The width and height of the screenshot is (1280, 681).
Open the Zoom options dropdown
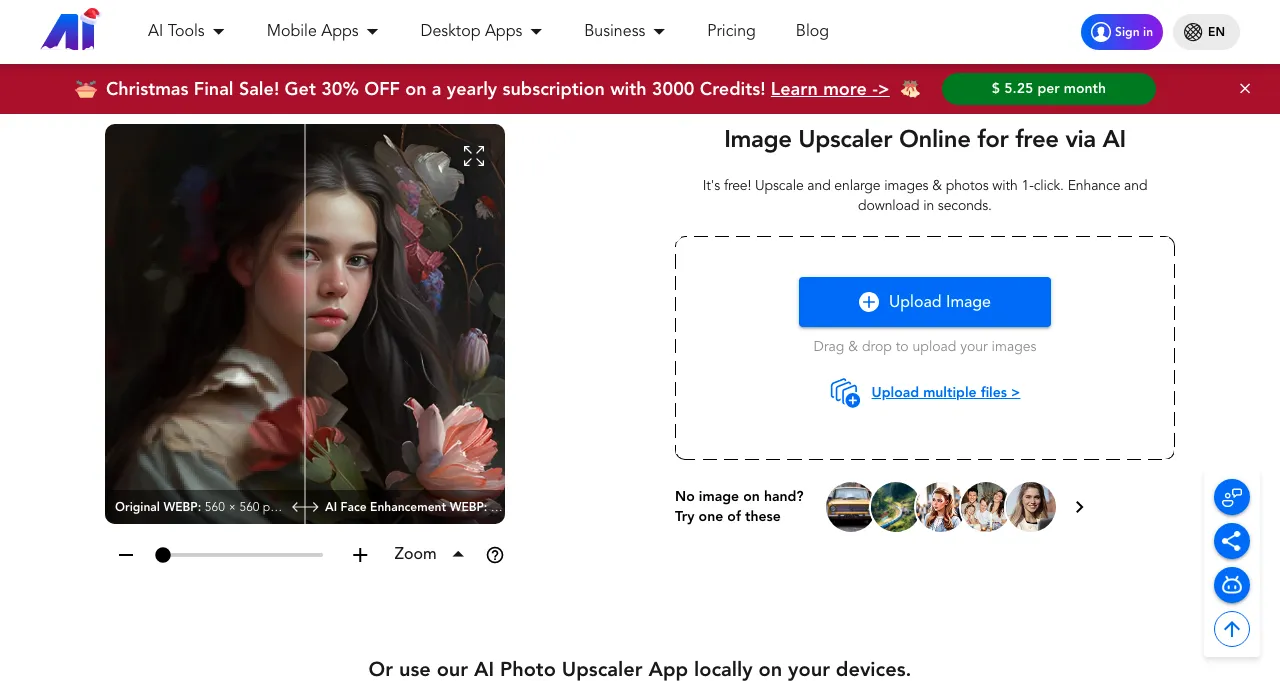[x=429, y=554]
